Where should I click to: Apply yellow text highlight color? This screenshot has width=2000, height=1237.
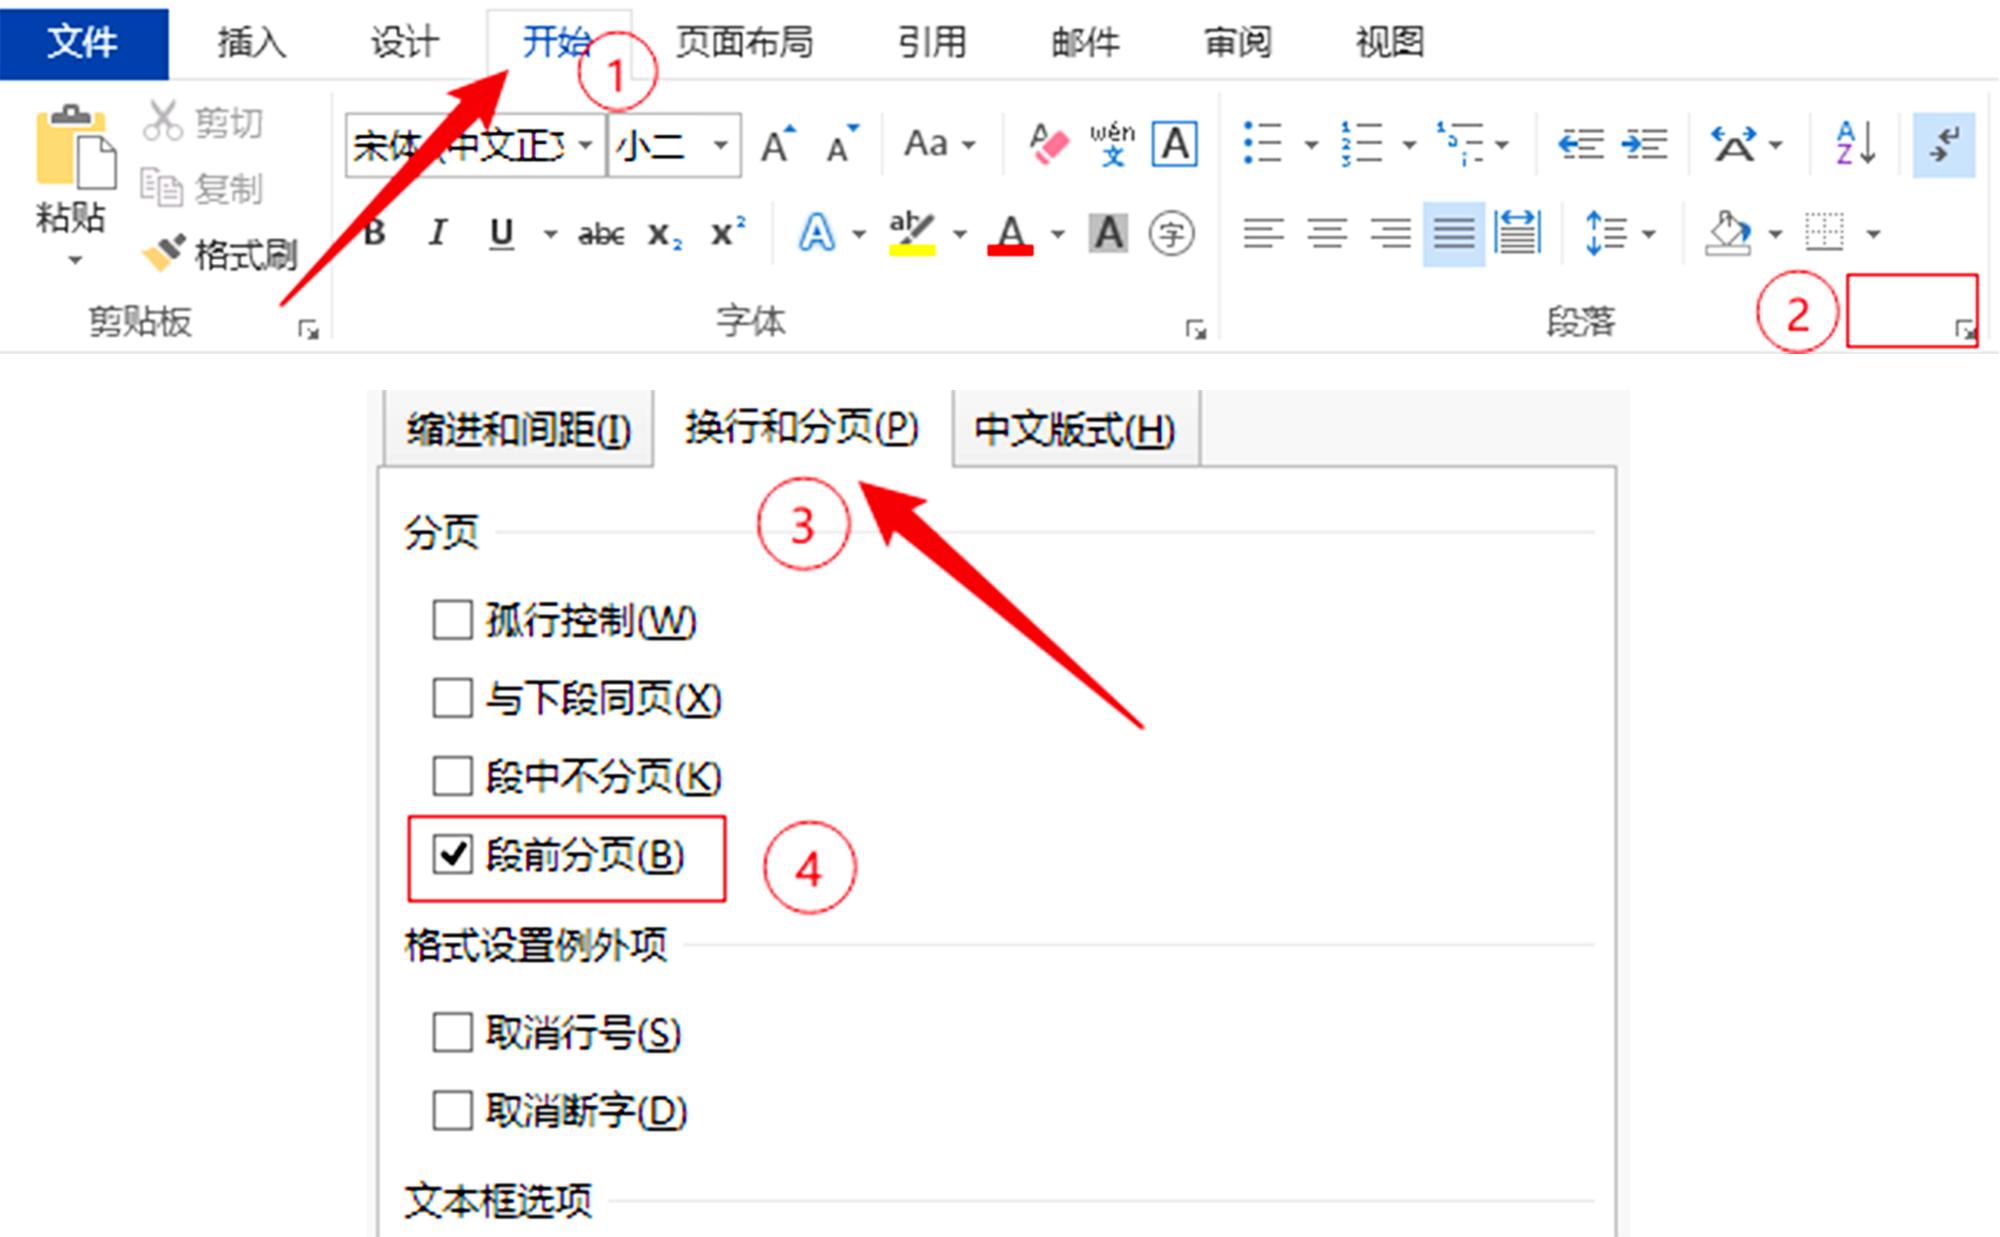(912, 233)
